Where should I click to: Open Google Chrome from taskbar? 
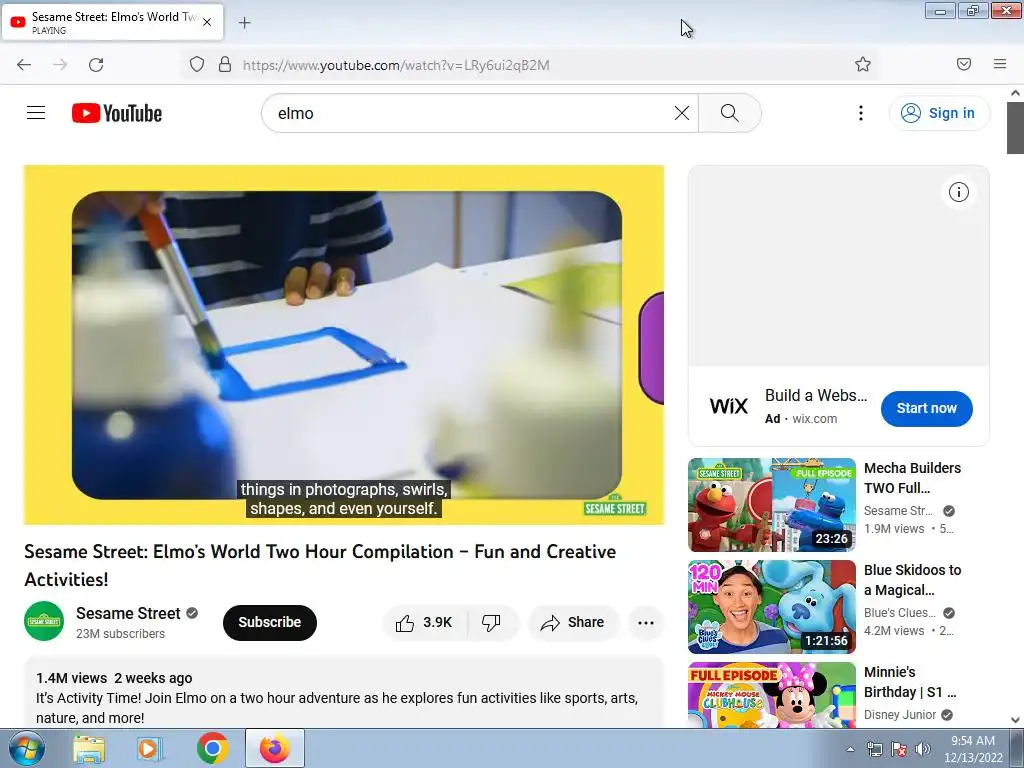pyautogui.click(x=213, y=749)
